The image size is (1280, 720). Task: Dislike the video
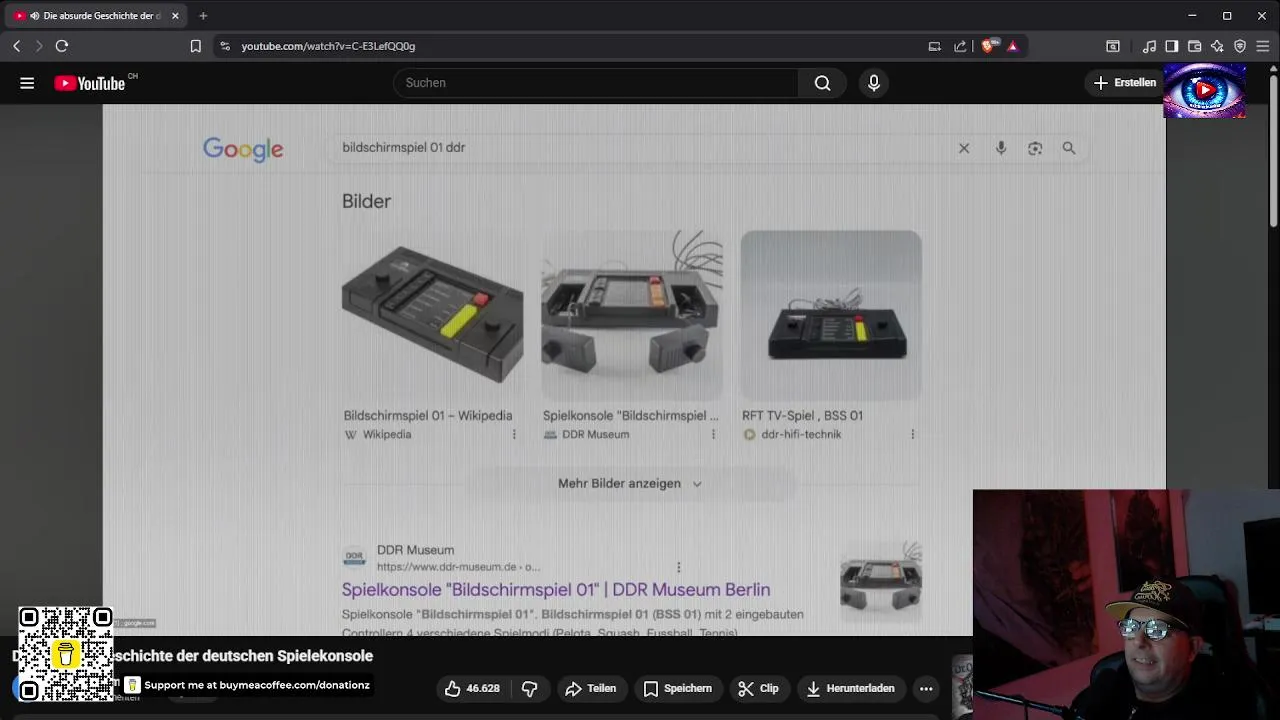point(530,688)
